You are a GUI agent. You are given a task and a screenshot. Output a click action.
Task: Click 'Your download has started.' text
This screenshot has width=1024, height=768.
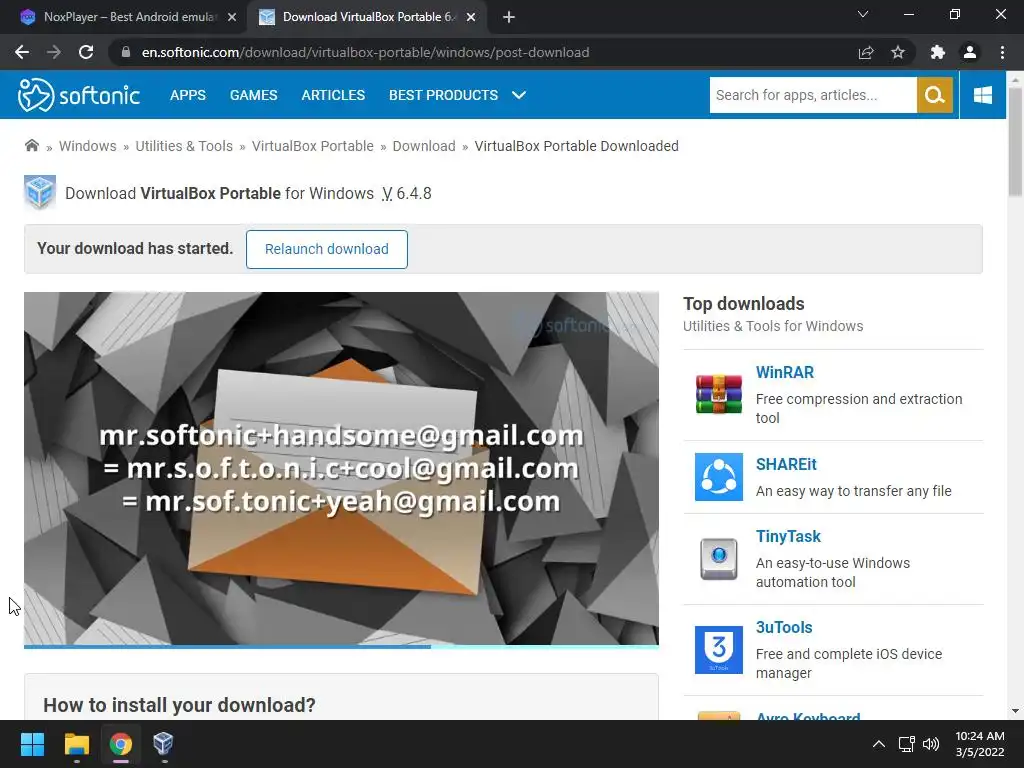(135, 248)
